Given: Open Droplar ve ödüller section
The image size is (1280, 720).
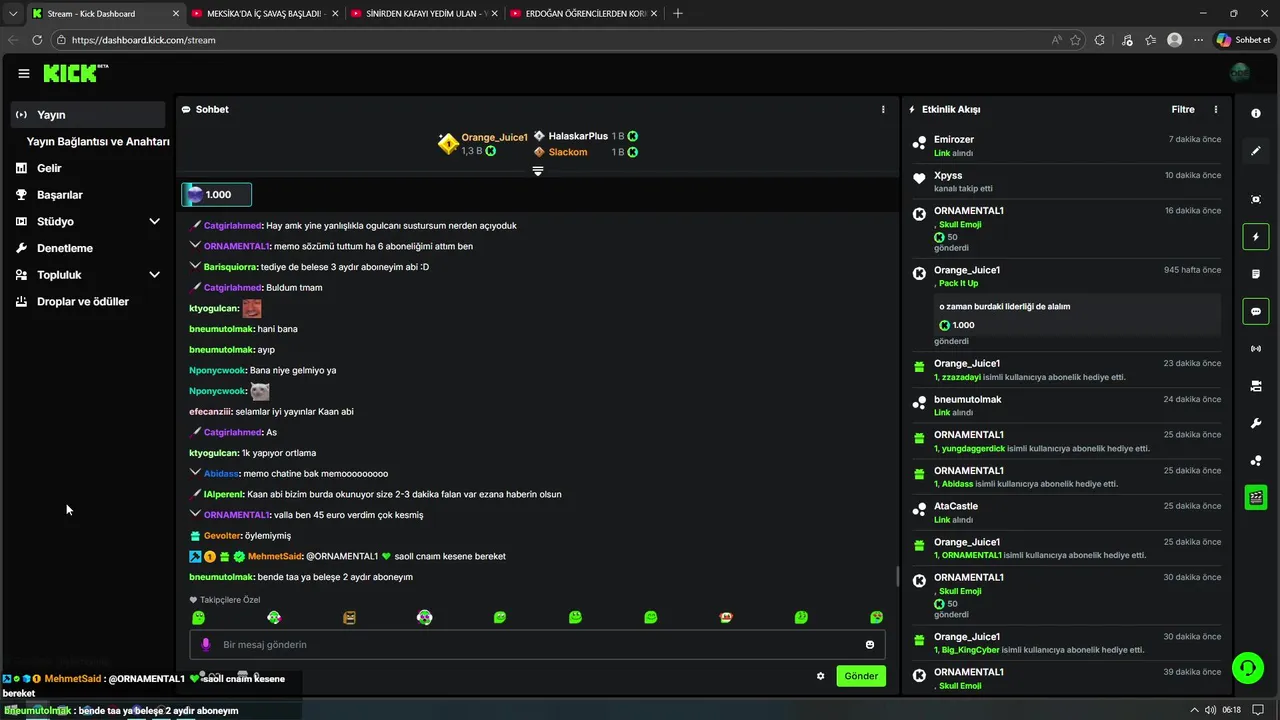Looking at the screenshot, I should 82,301.
